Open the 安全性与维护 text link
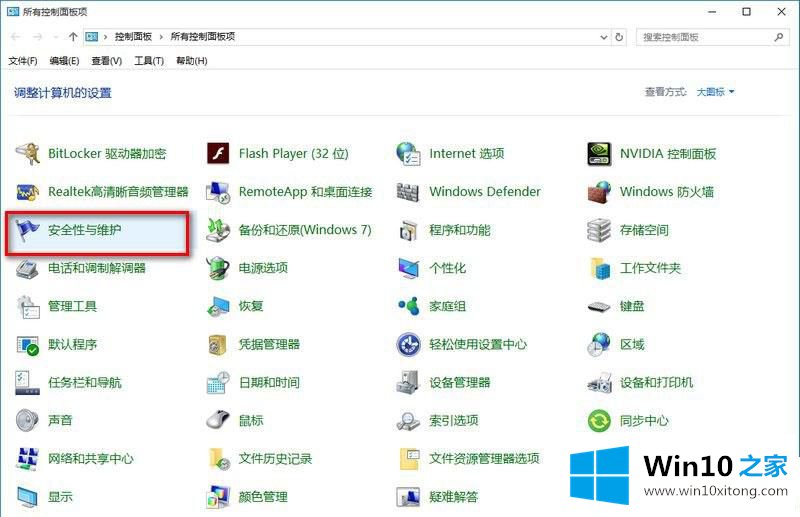This screenshot has width=800, height=517. (x=84, y=230)
